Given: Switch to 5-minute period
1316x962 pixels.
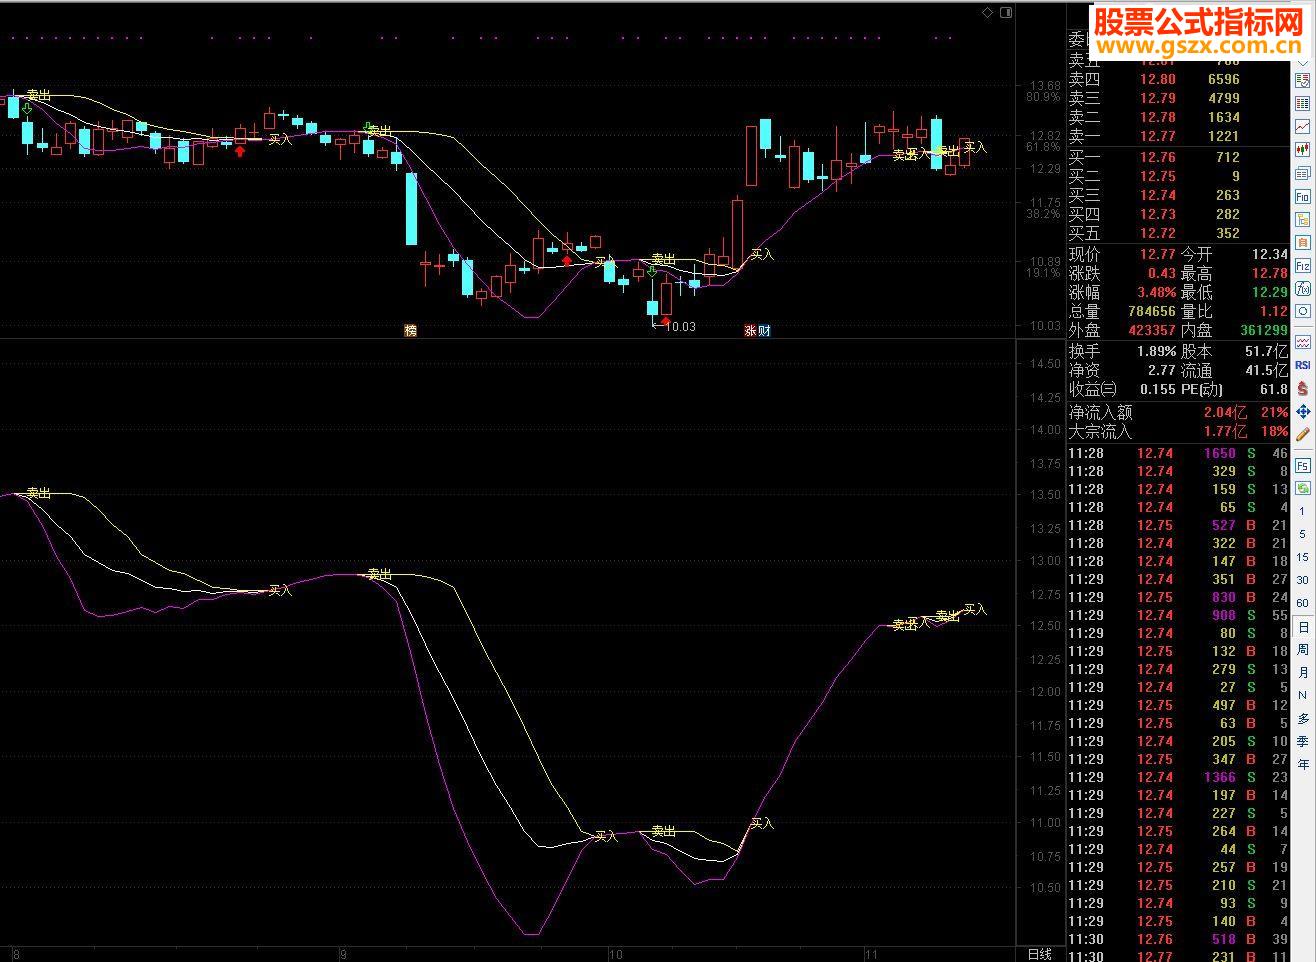Looking at the screenshot, I should [x=1303, y=535].
